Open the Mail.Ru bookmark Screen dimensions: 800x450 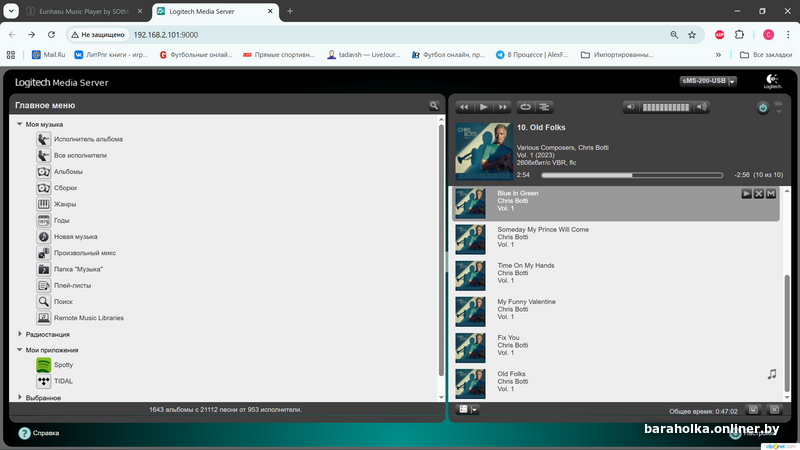tap(48, 55)
